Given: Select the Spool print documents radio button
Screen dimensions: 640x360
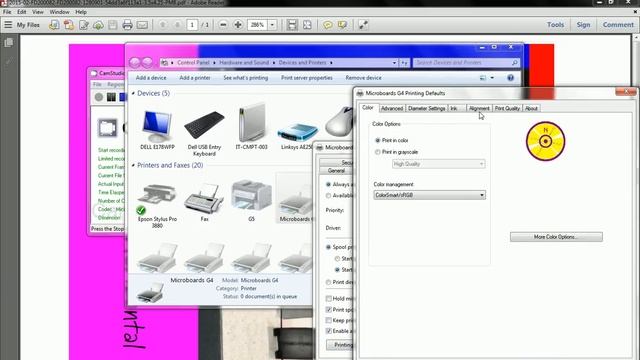Looking at the screenshot, I should tap(328, 247).
